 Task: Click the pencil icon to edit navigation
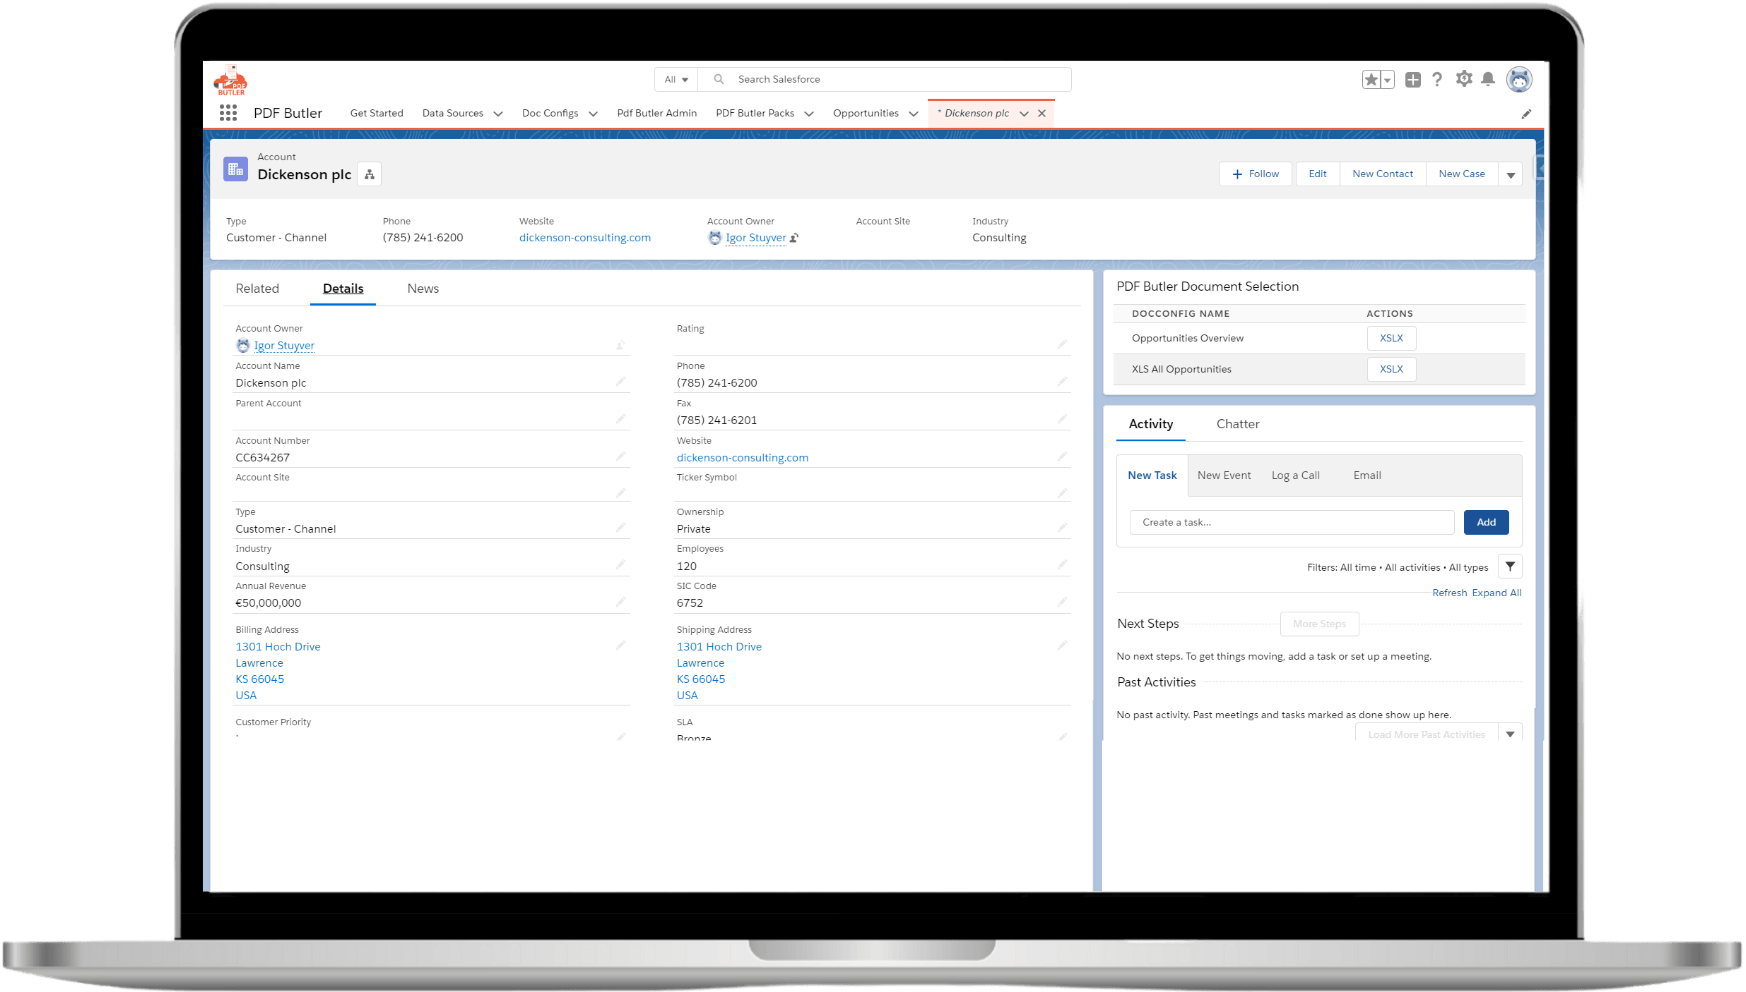[1526, 114]
